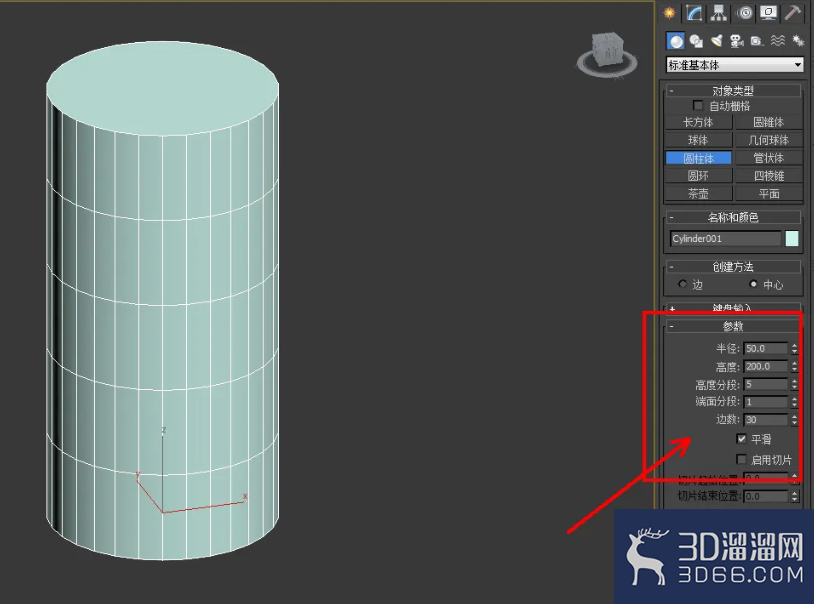814x604 pixels.
Task: Select the Geometry category sphere icon
Action: (x=675, y=41)
